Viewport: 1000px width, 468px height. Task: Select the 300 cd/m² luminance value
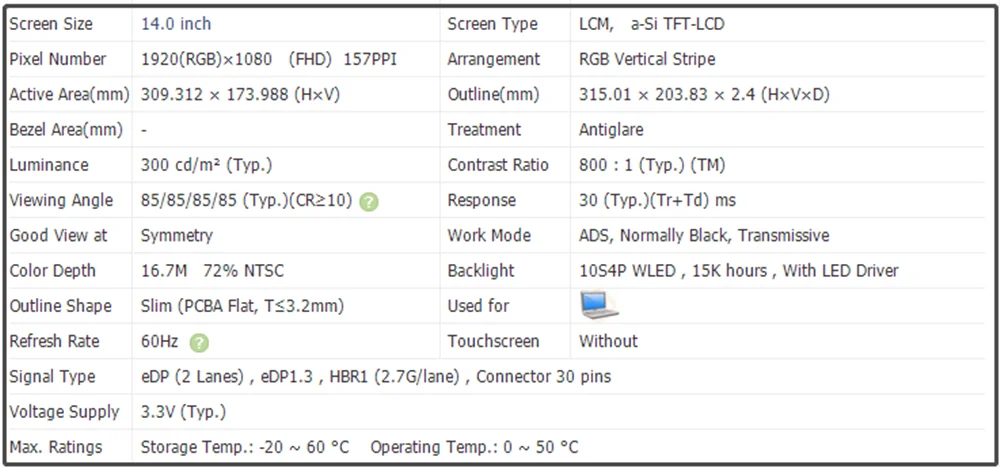point(206,165)
